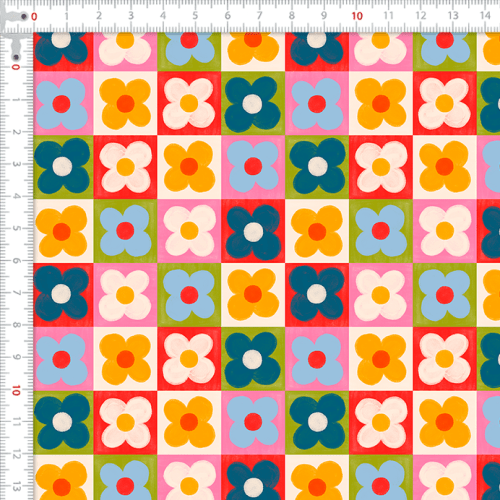Select number 5 on the horizontal ruler
This screenshot has height=500, width=500.
click(195, 15)
